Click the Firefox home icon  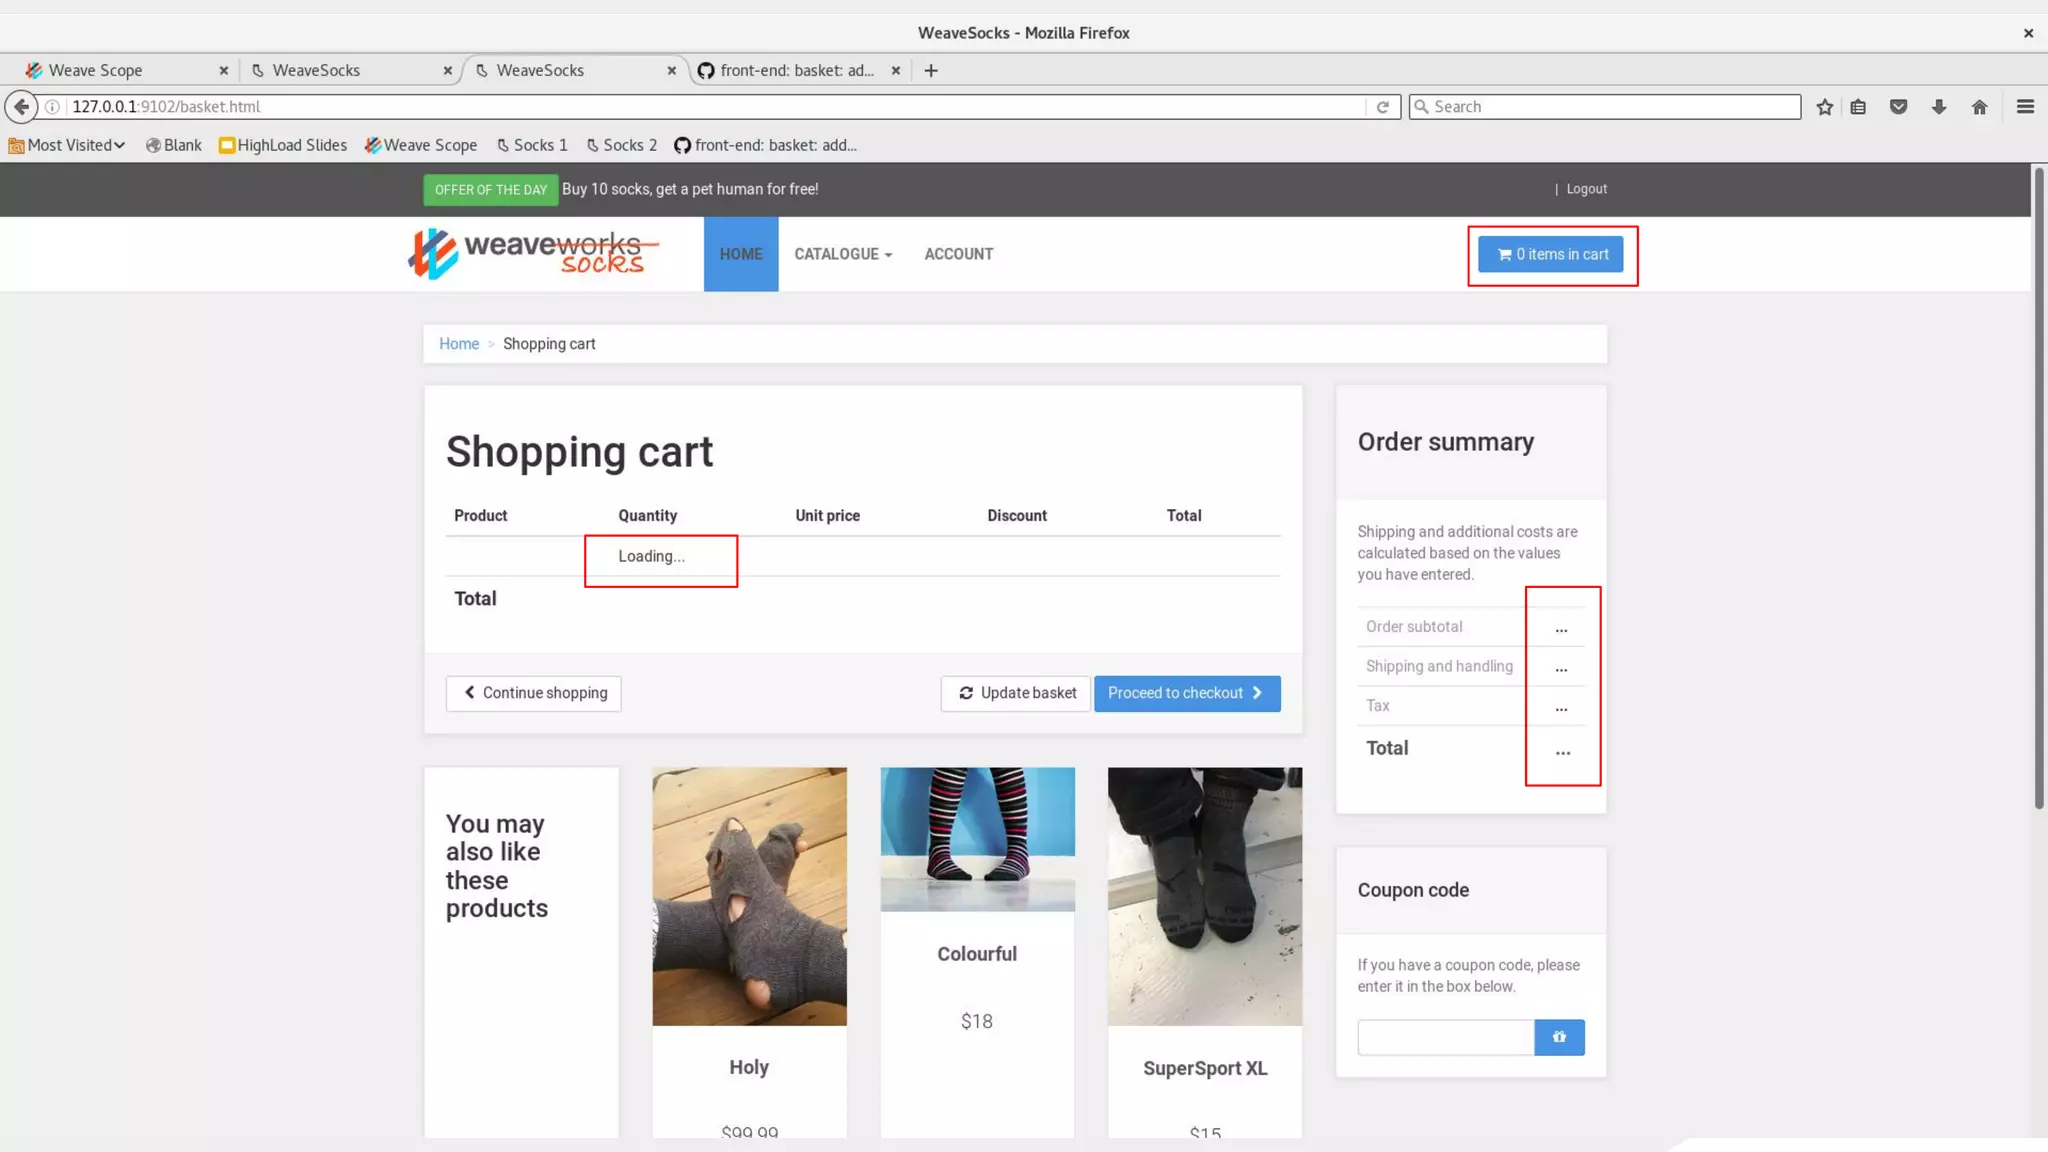(1979, 107)
